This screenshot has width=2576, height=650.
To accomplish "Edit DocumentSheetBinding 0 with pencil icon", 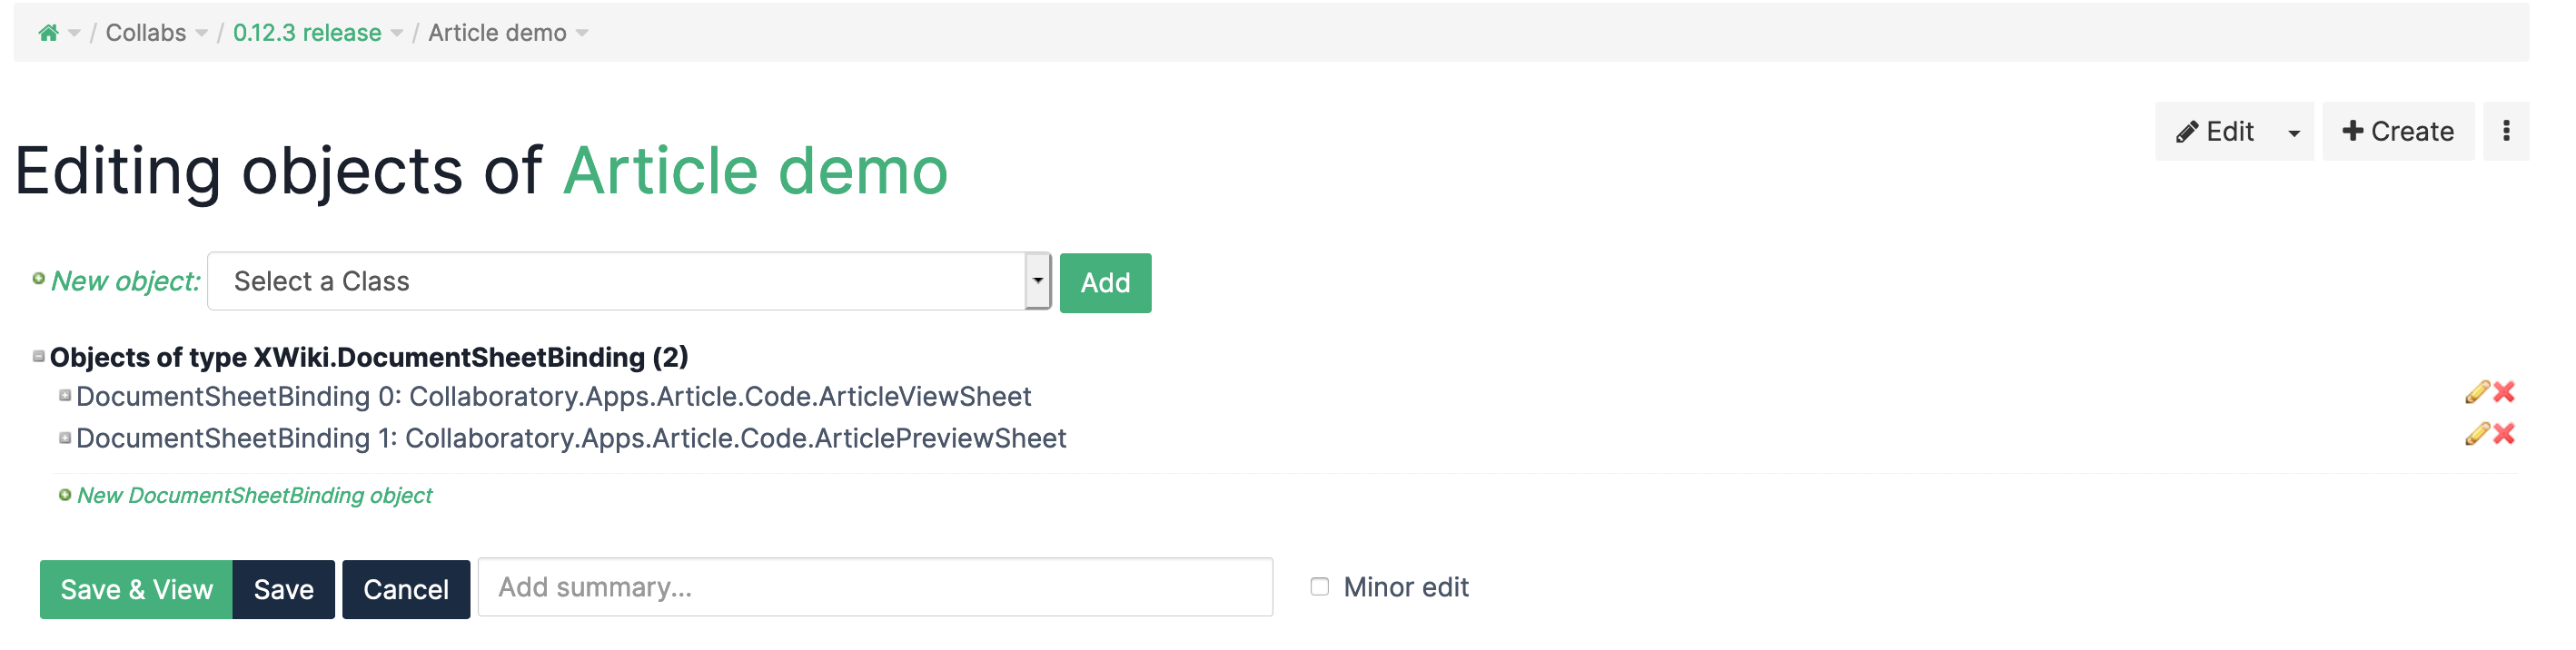I will (x=2476, y=392).
